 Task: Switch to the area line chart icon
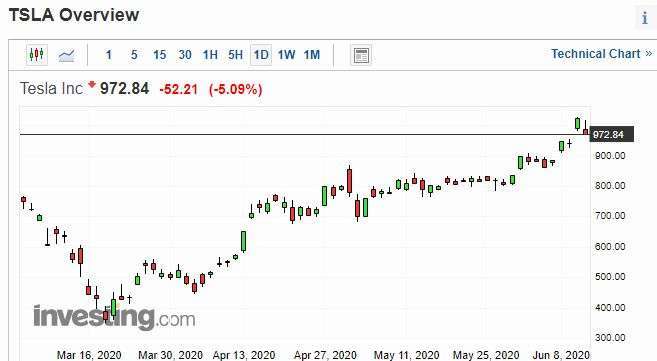66,55
